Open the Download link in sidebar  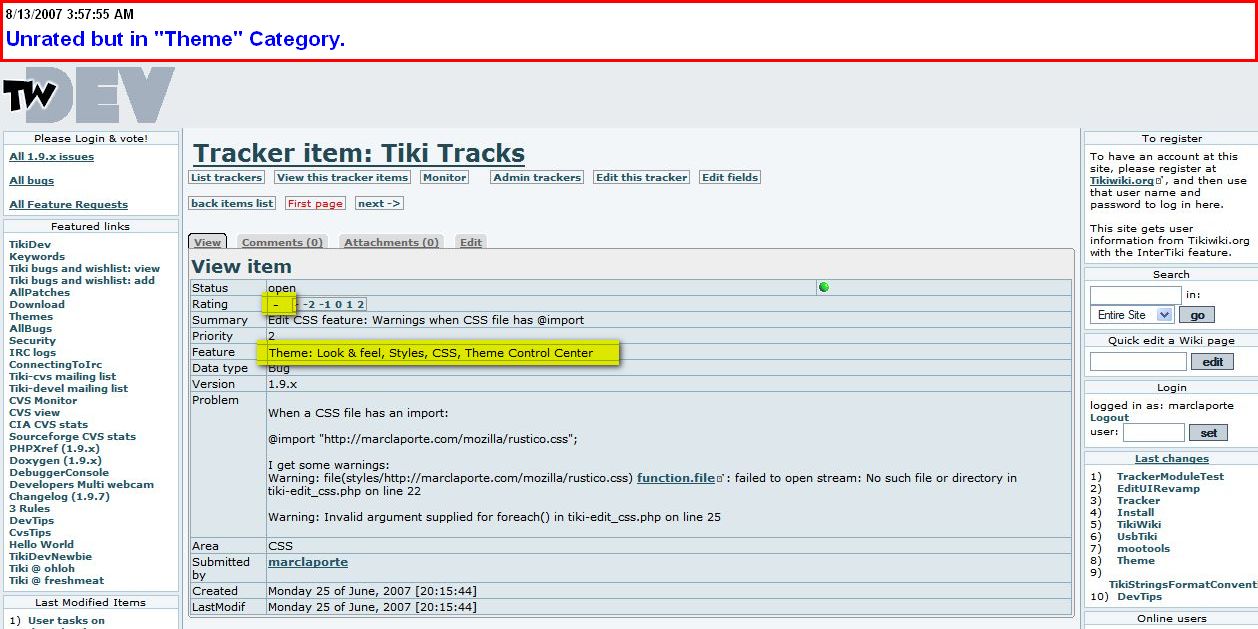click(37, 305)
